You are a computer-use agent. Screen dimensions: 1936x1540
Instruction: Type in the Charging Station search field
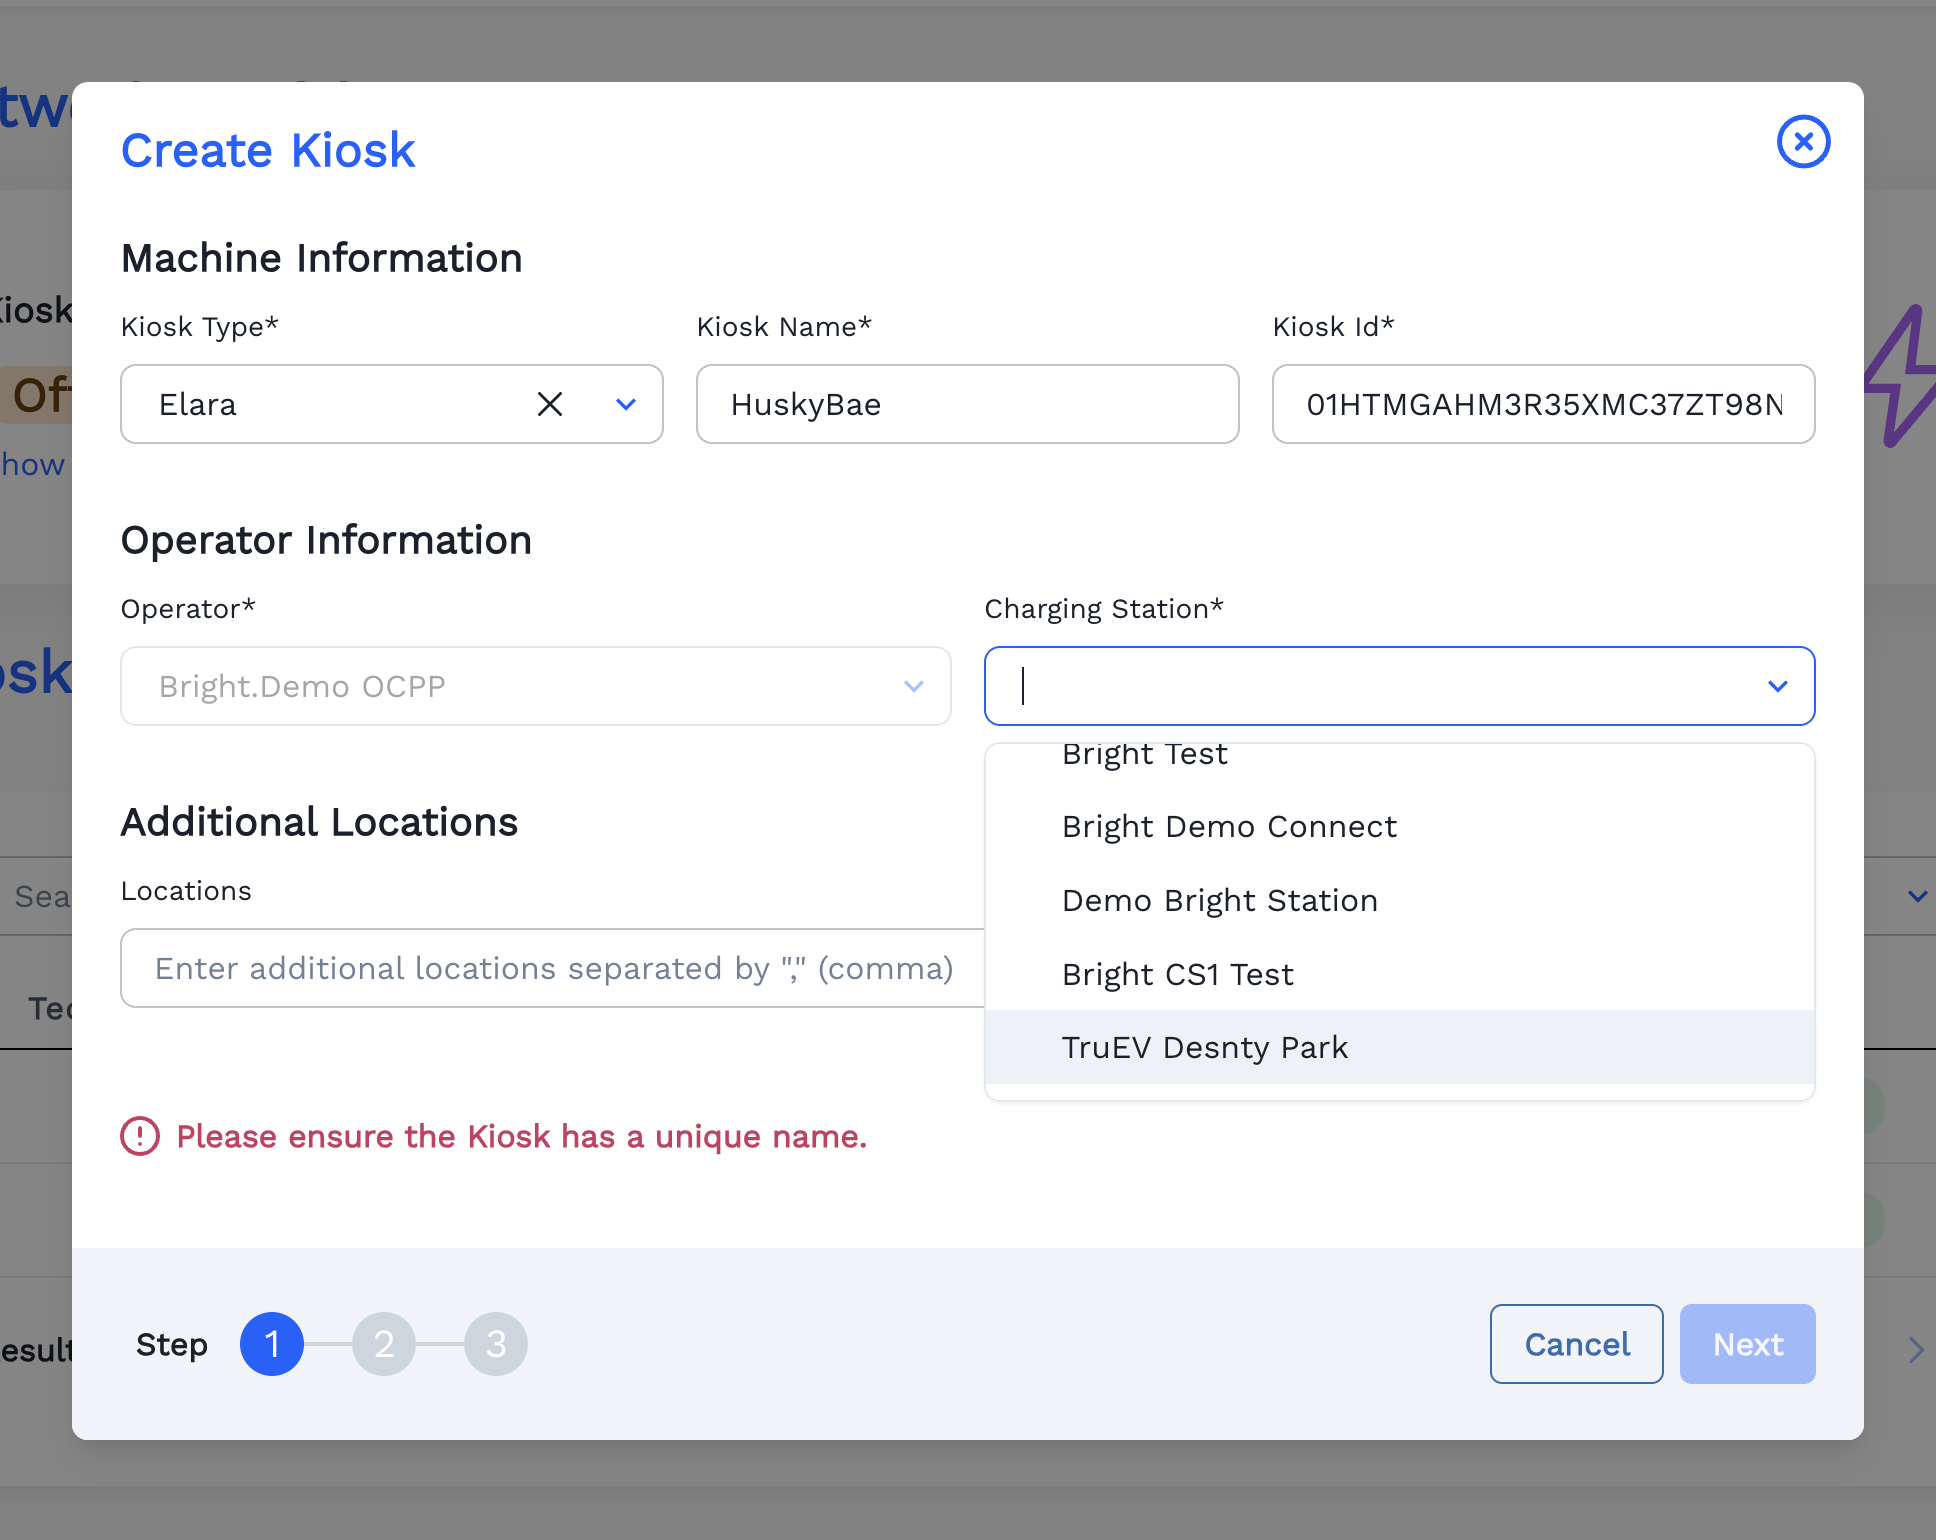tap(1380, 686)
